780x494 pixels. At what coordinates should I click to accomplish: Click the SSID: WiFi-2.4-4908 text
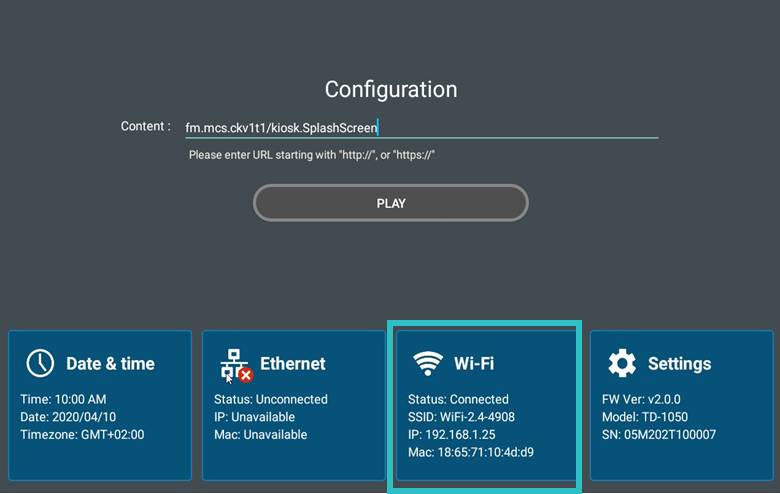(461, 417)
